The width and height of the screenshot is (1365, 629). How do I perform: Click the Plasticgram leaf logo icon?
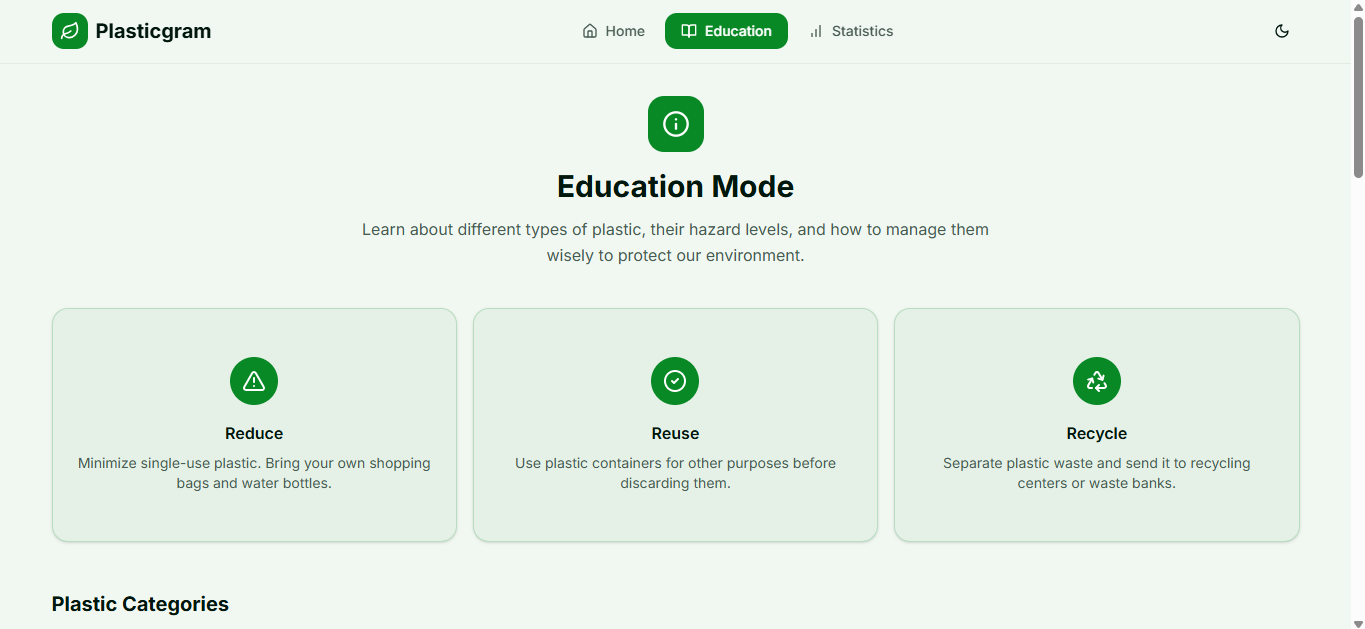(70, 31)
